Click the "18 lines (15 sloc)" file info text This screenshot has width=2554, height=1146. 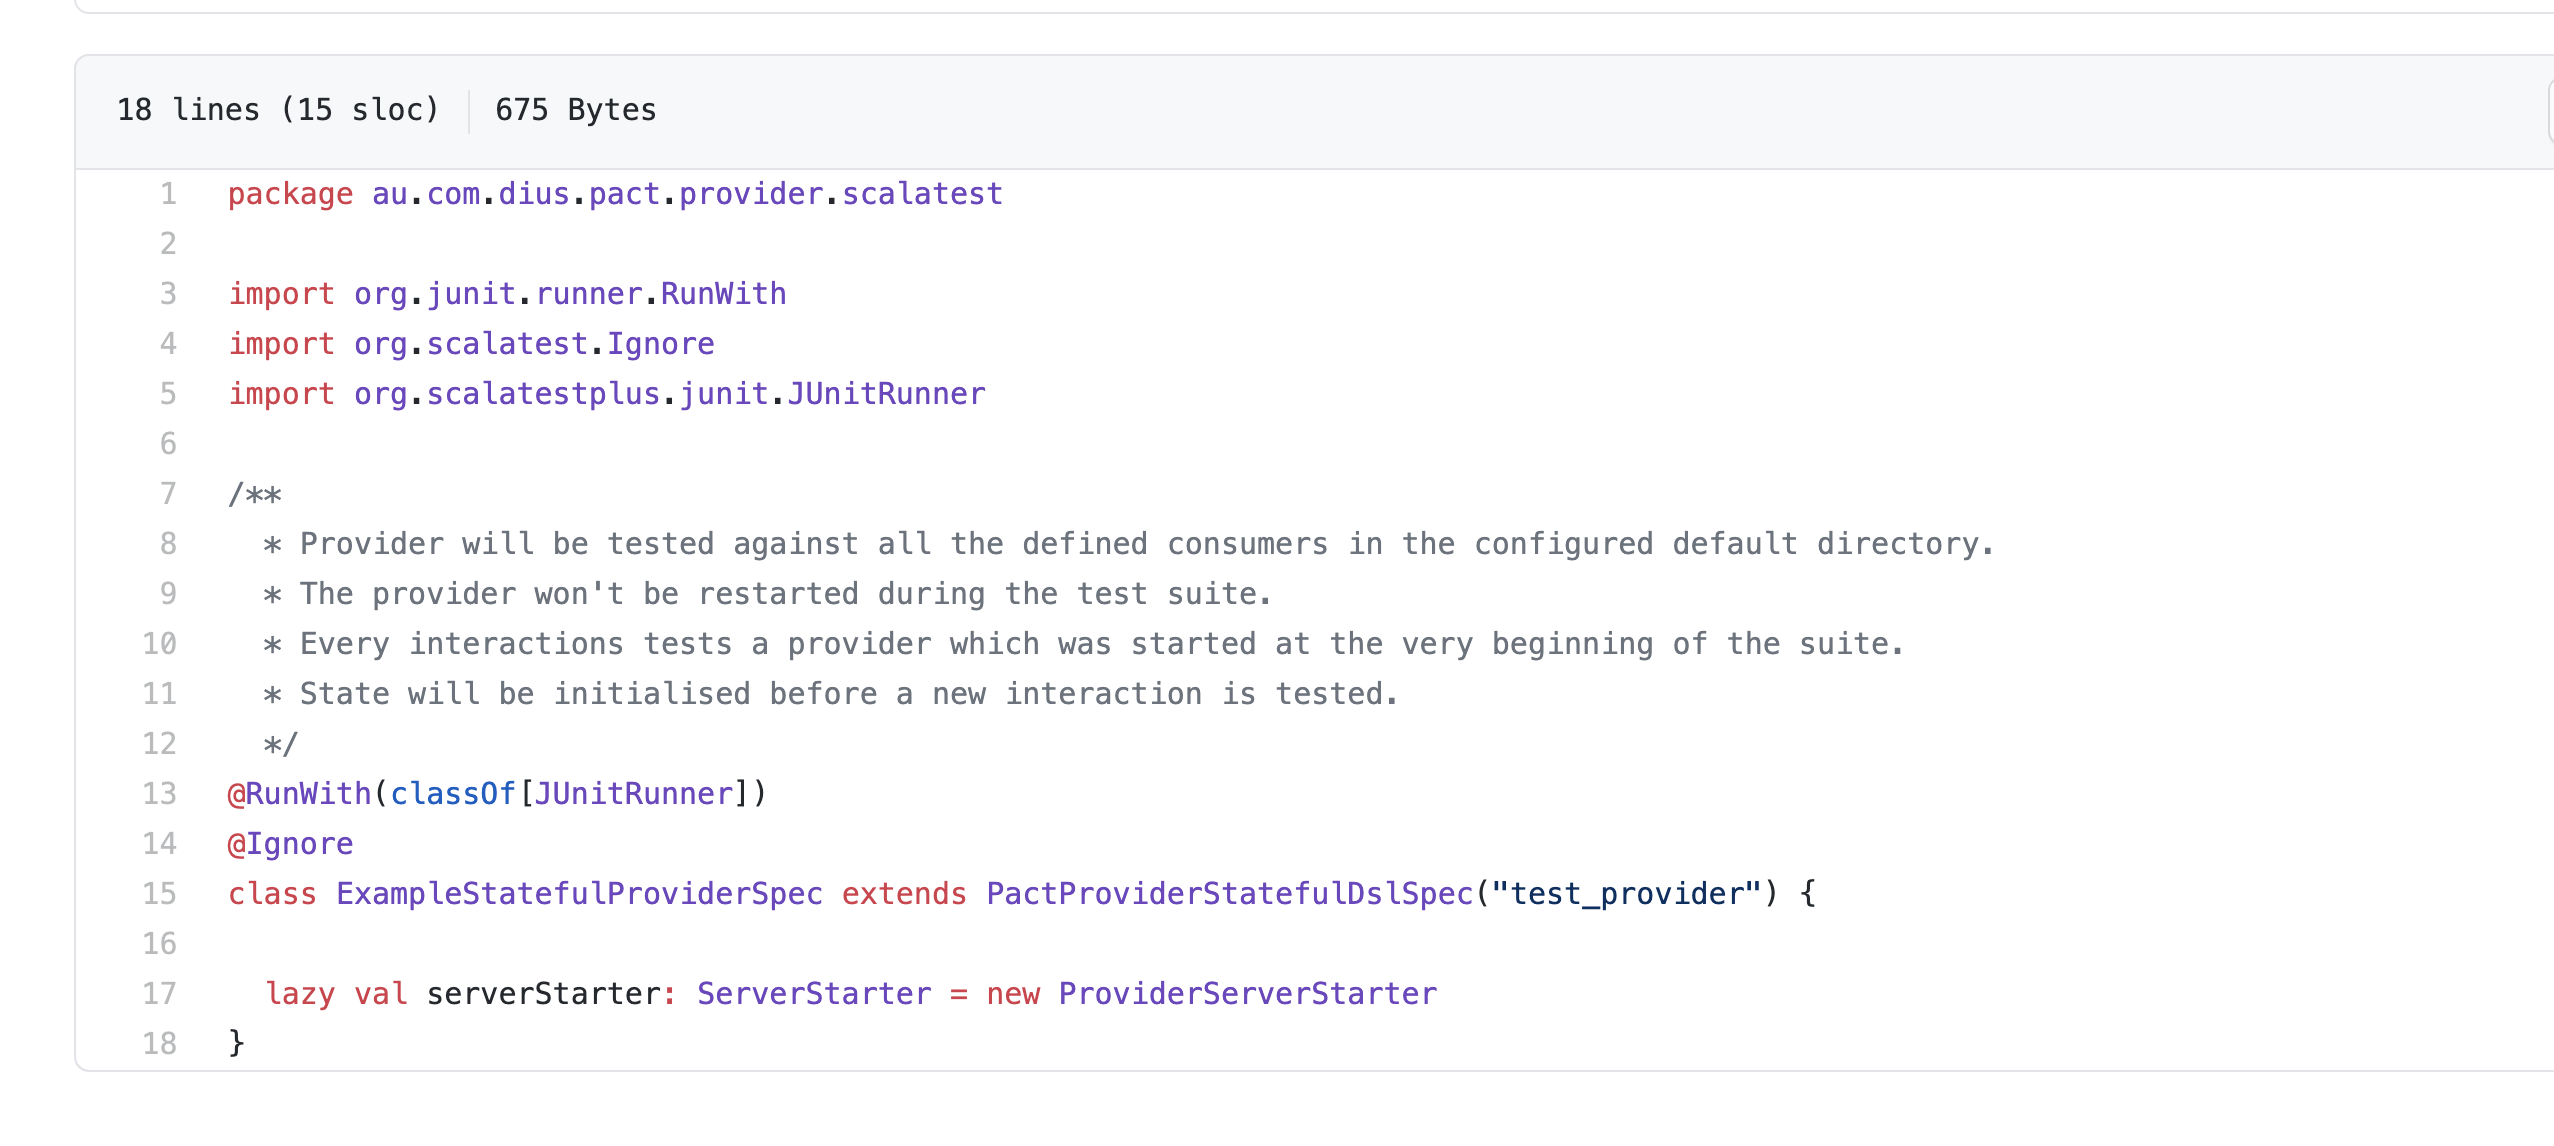[278, 110]
